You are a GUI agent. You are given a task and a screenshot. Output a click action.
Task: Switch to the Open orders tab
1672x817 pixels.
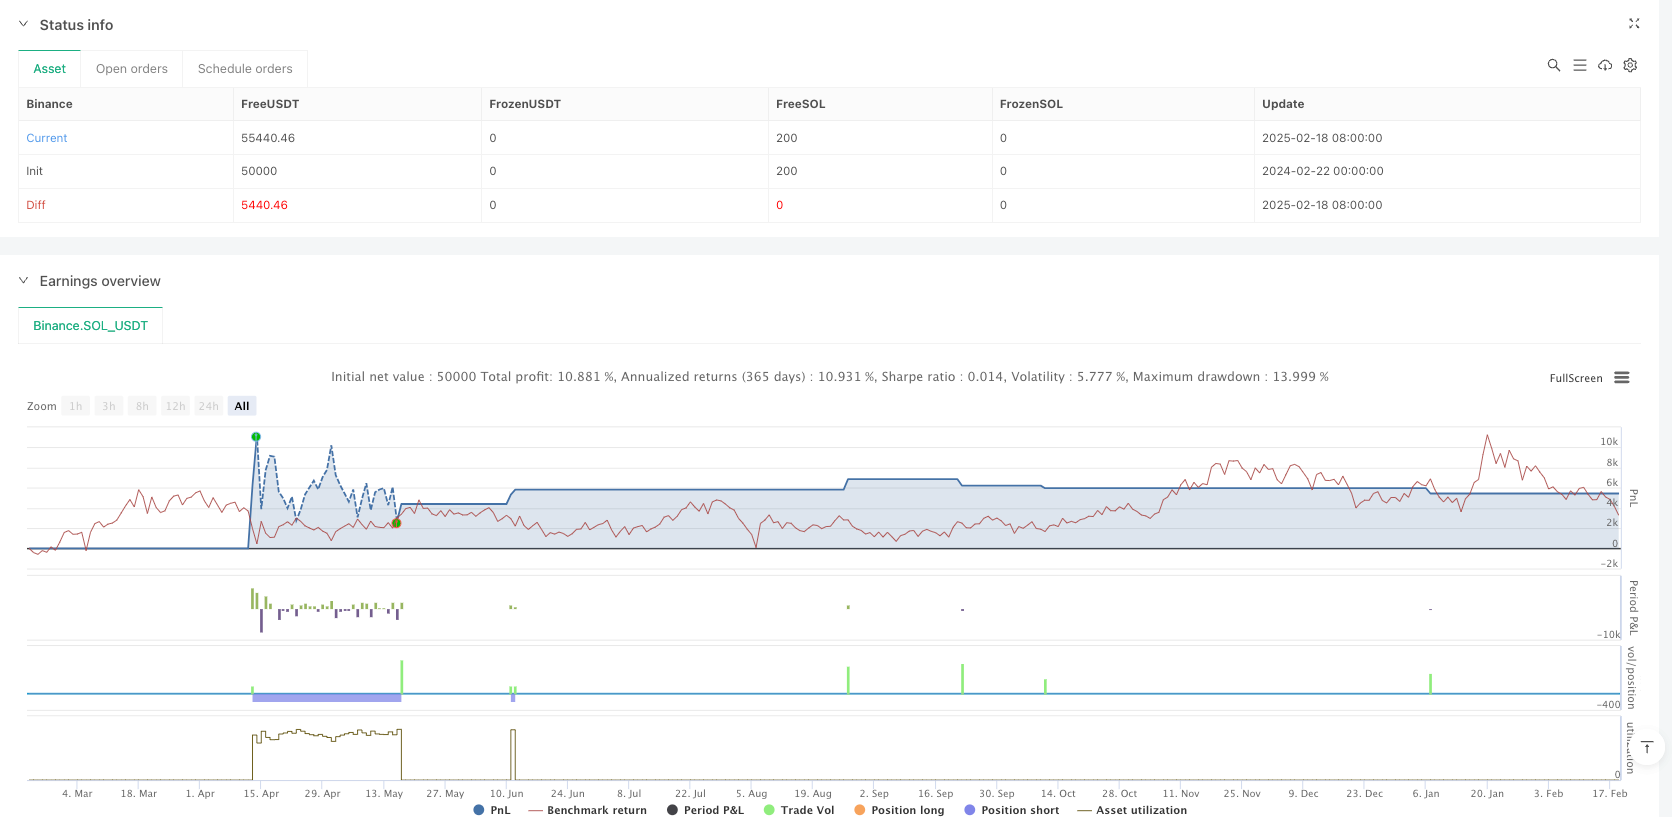[x=131, y=69]
